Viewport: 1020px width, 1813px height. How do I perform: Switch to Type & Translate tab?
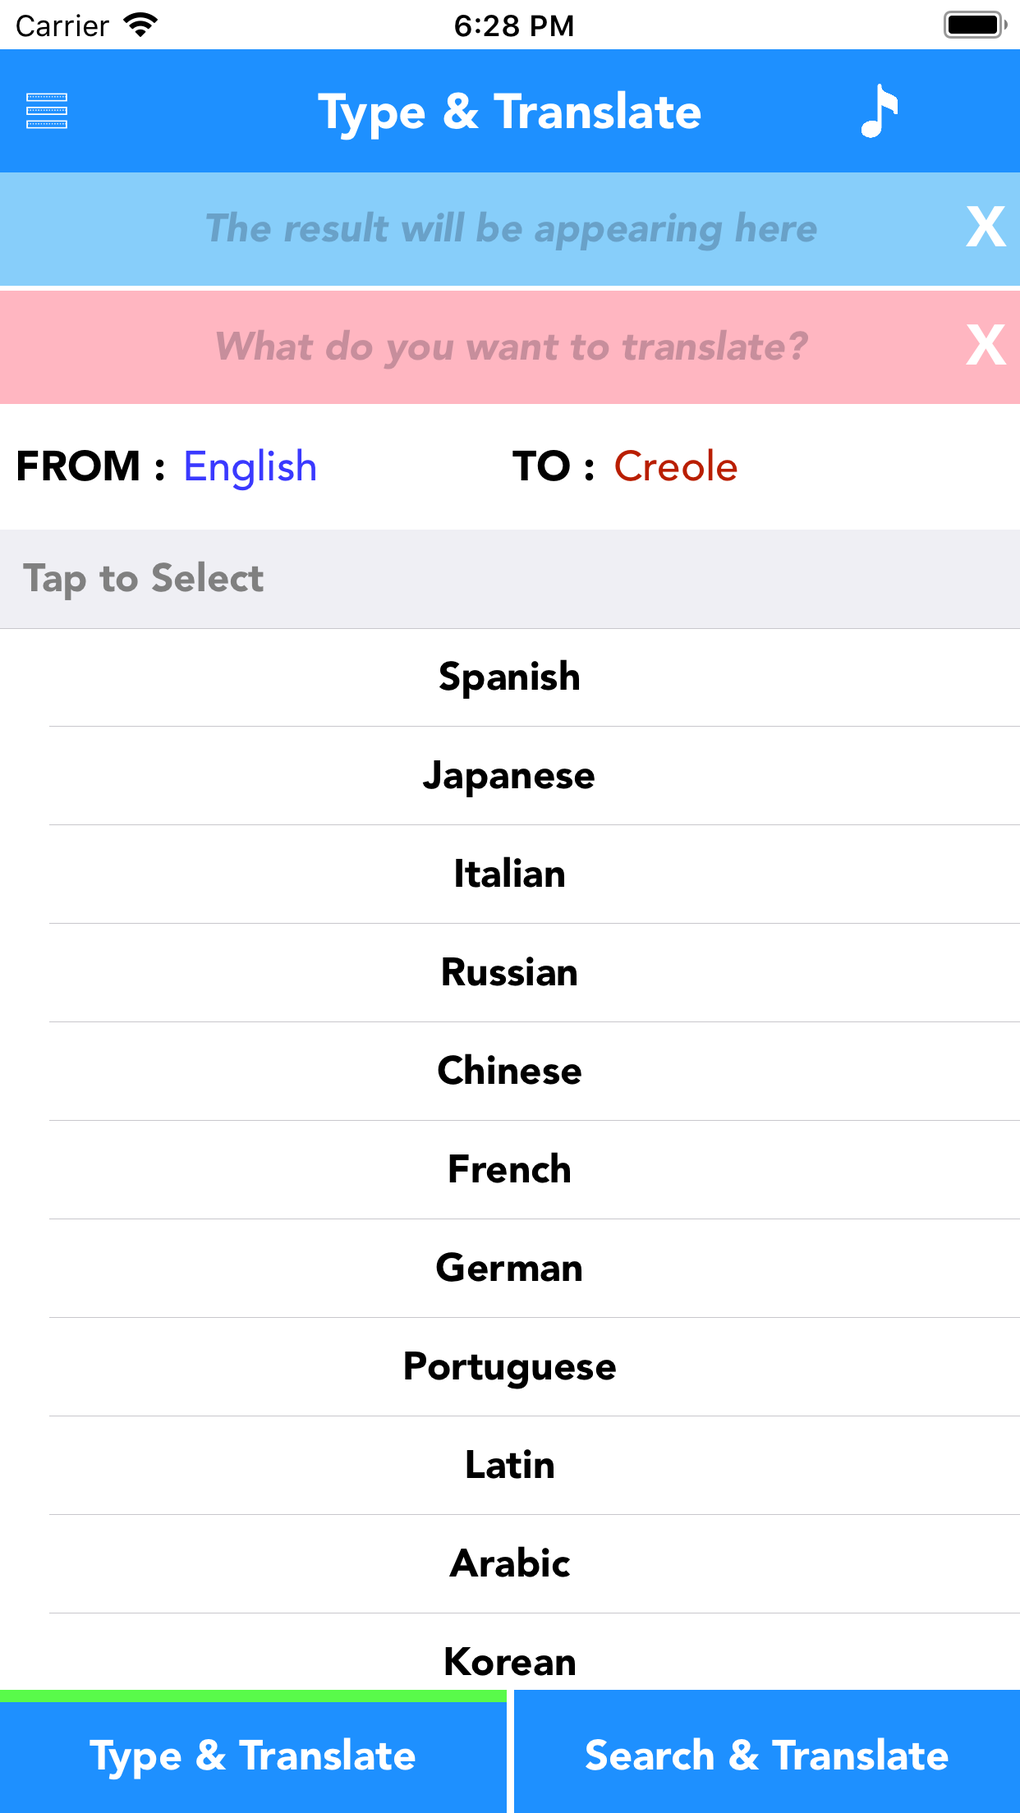(253, 1756)
